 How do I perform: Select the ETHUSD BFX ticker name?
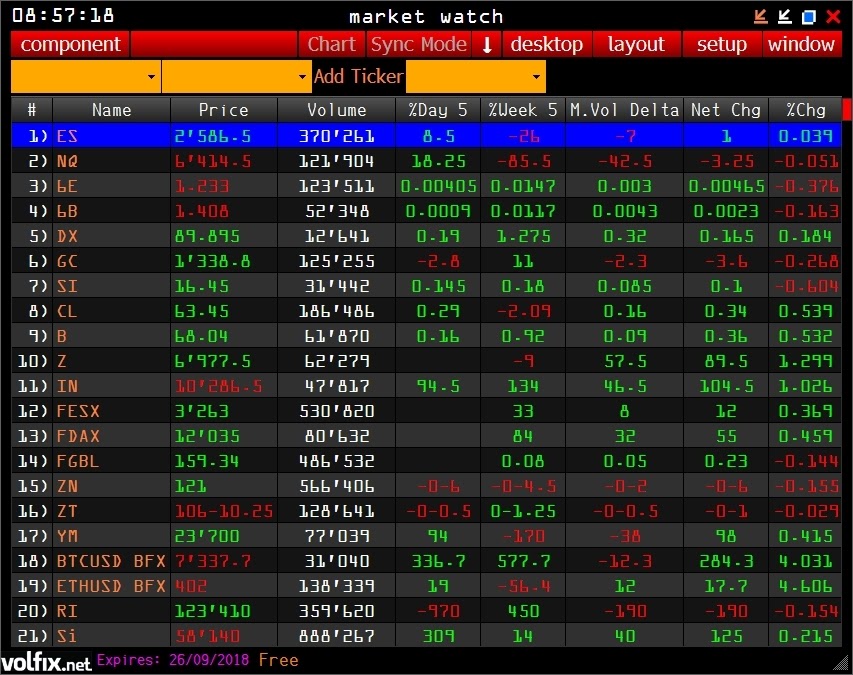(111, 586)
